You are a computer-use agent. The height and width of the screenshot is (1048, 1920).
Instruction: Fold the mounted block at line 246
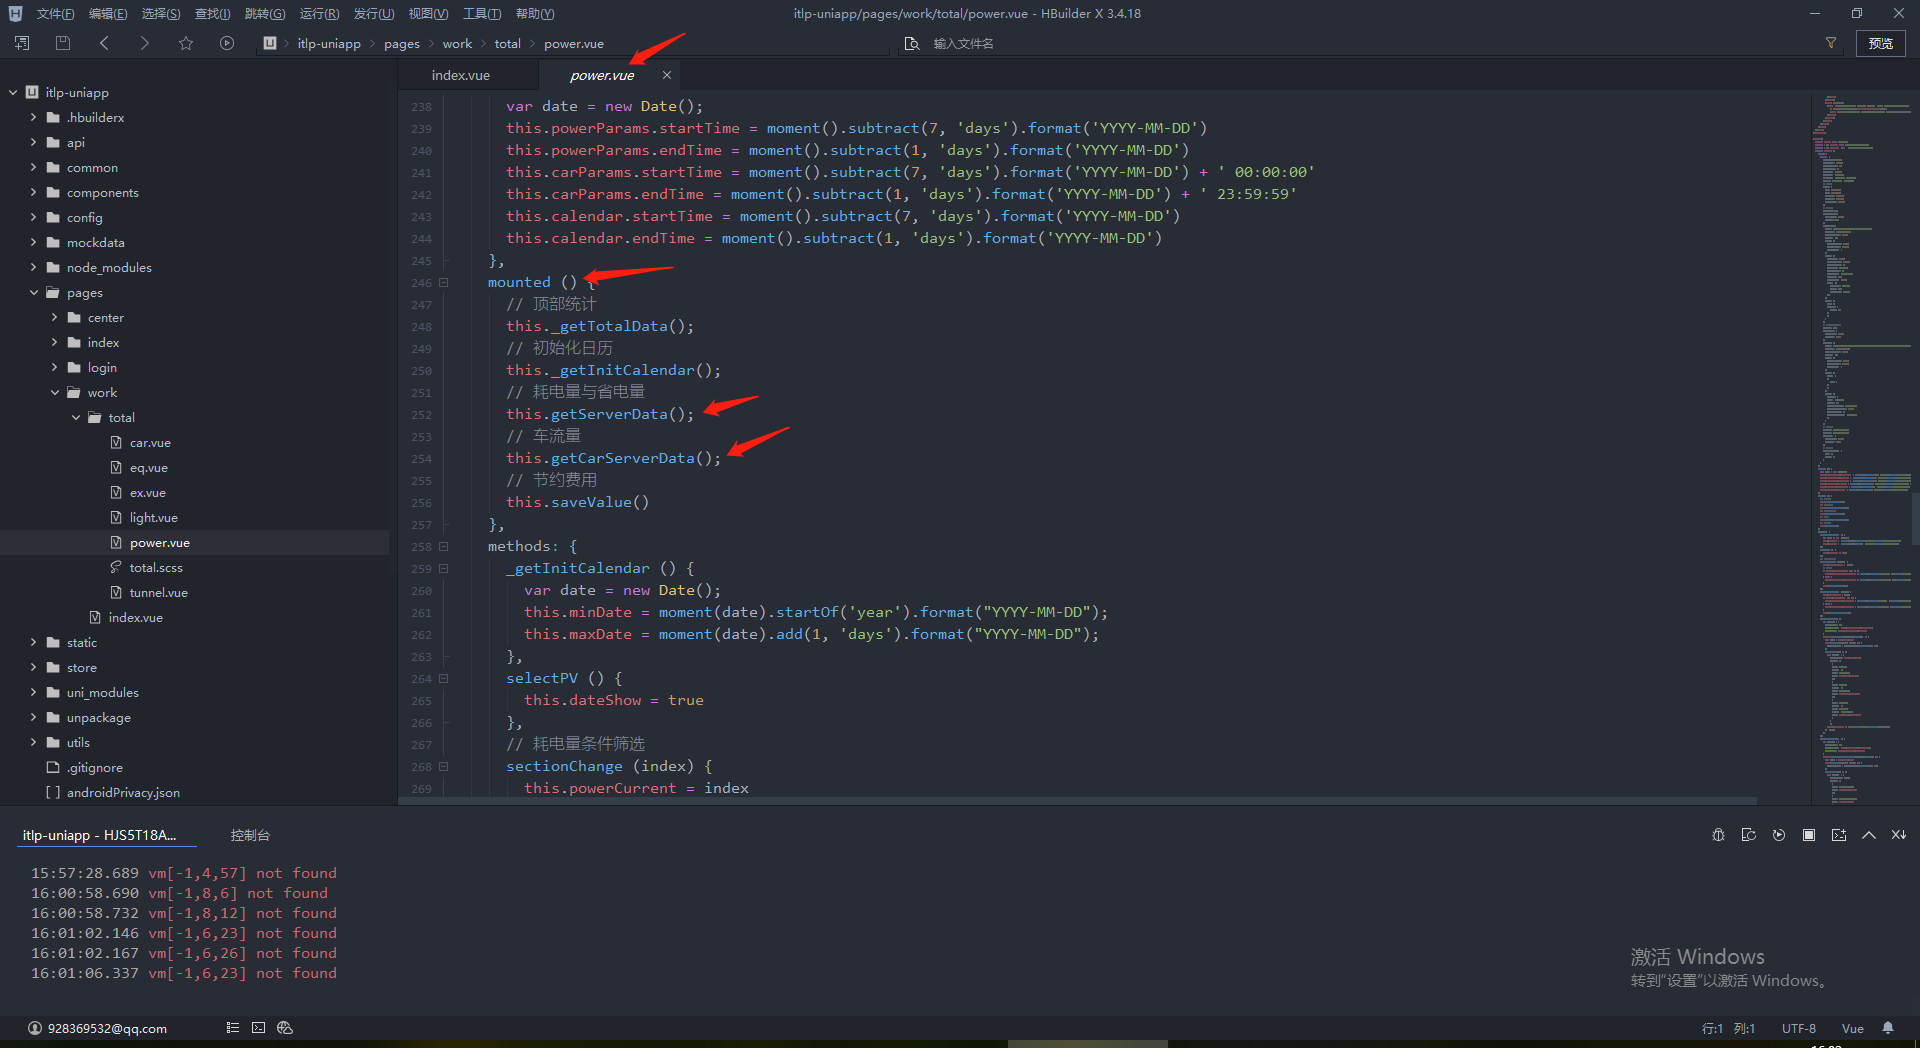coord(444,283)
